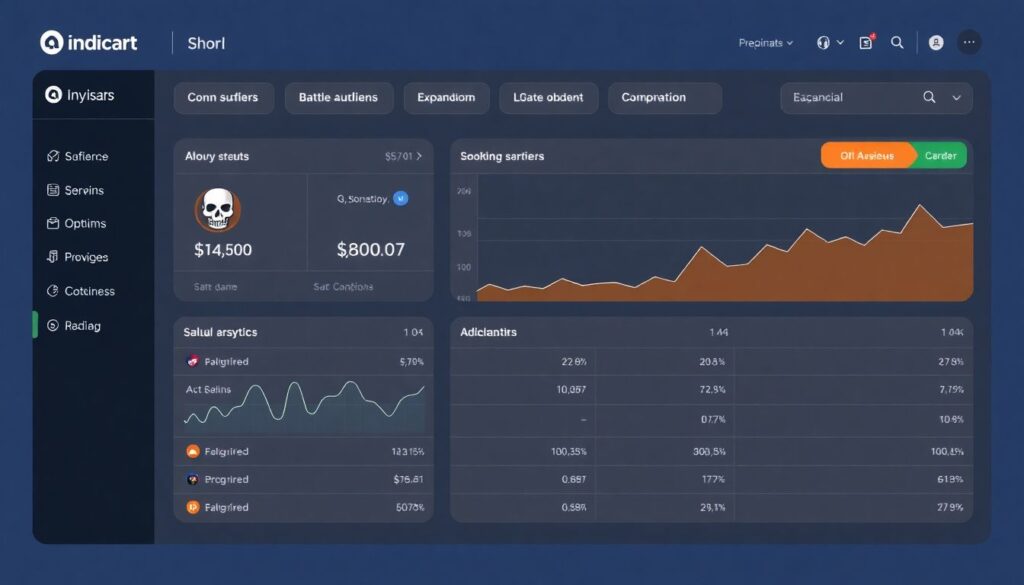Open the three-dot more options menu
Viewport: 1024px width, 585px height.
pyautogui.click(x=969, y=42)
